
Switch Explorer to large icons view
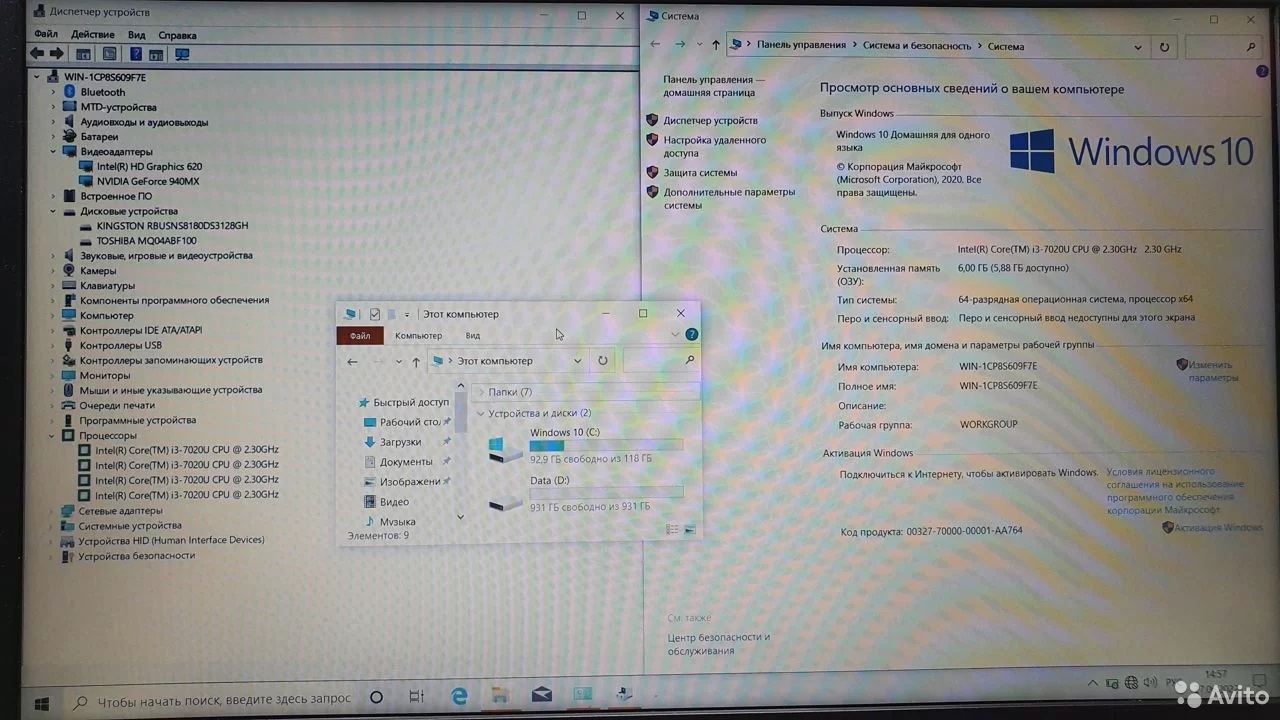[689, 529]
